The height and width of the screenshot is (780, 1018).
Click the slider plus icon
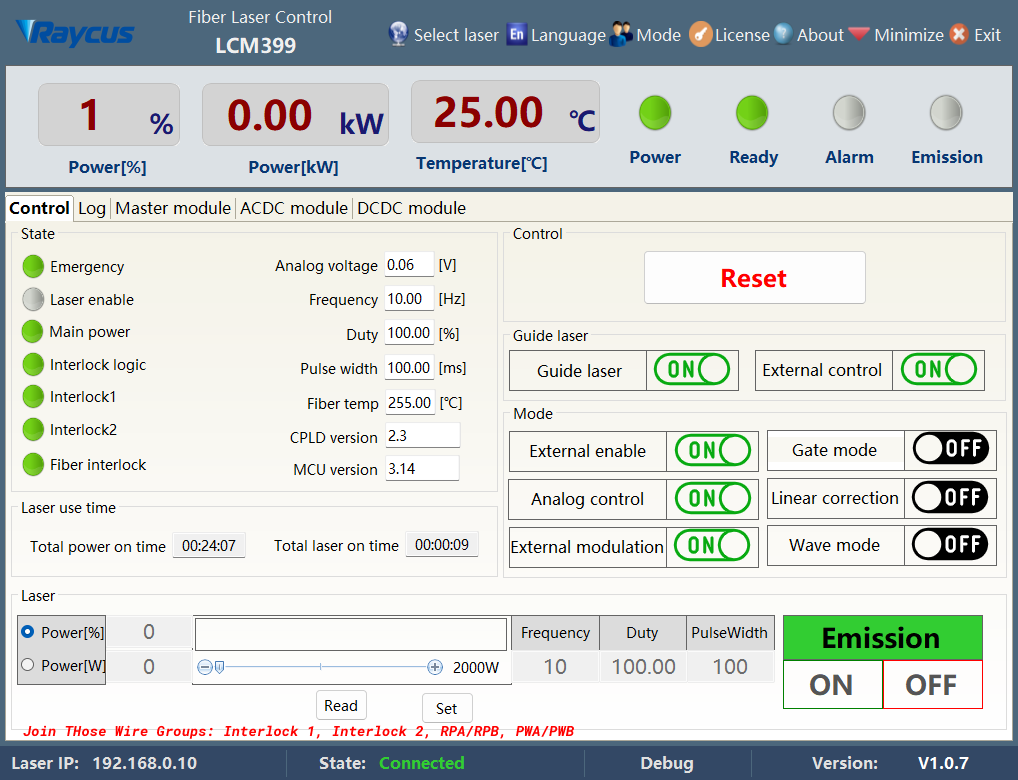pyautogui.click(x=435, y=667)
